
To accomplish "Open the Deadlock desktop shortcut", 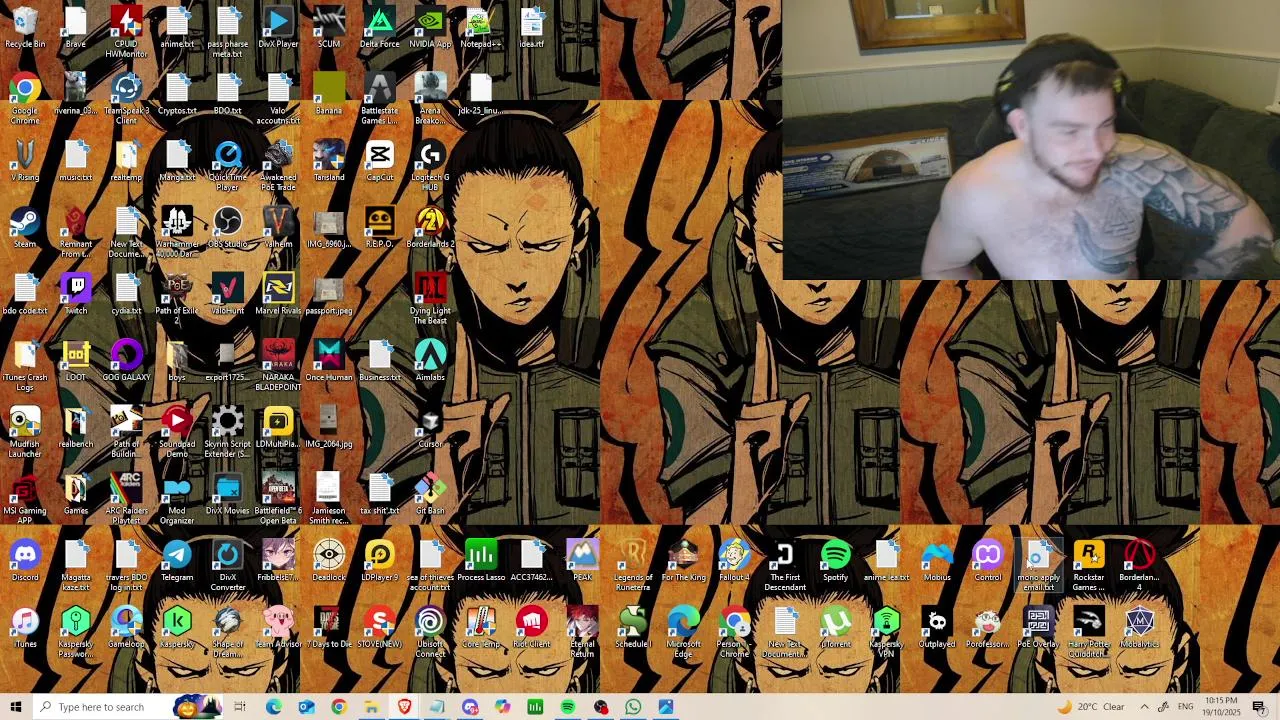I will 329,560.
